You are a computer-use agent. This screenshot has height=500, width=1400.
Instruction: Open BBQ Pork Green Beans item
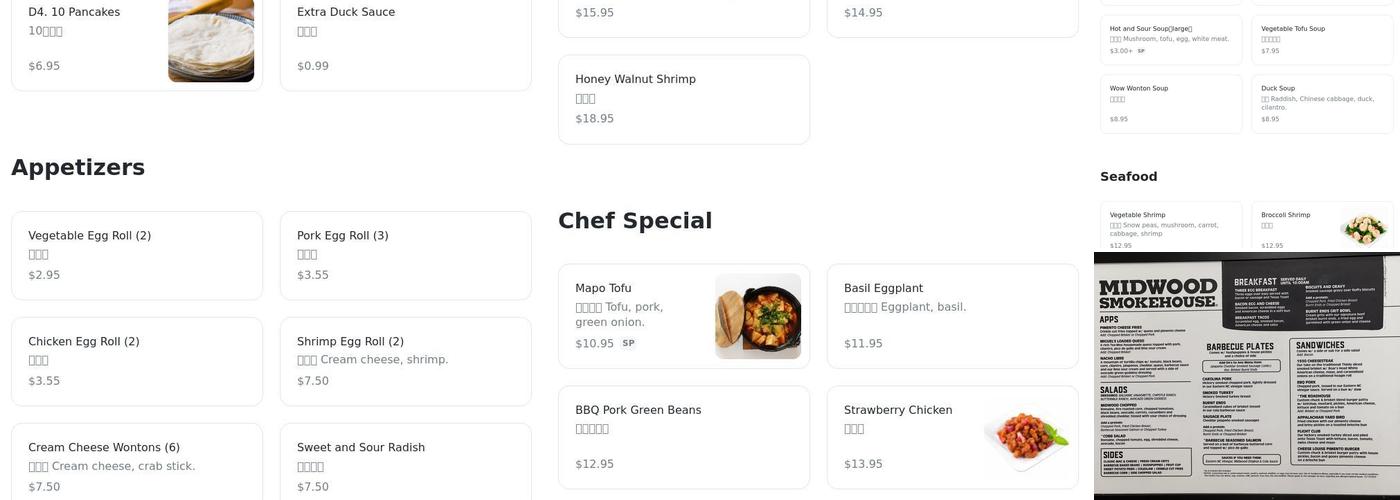pyautogui.click(x=683, y=437)
